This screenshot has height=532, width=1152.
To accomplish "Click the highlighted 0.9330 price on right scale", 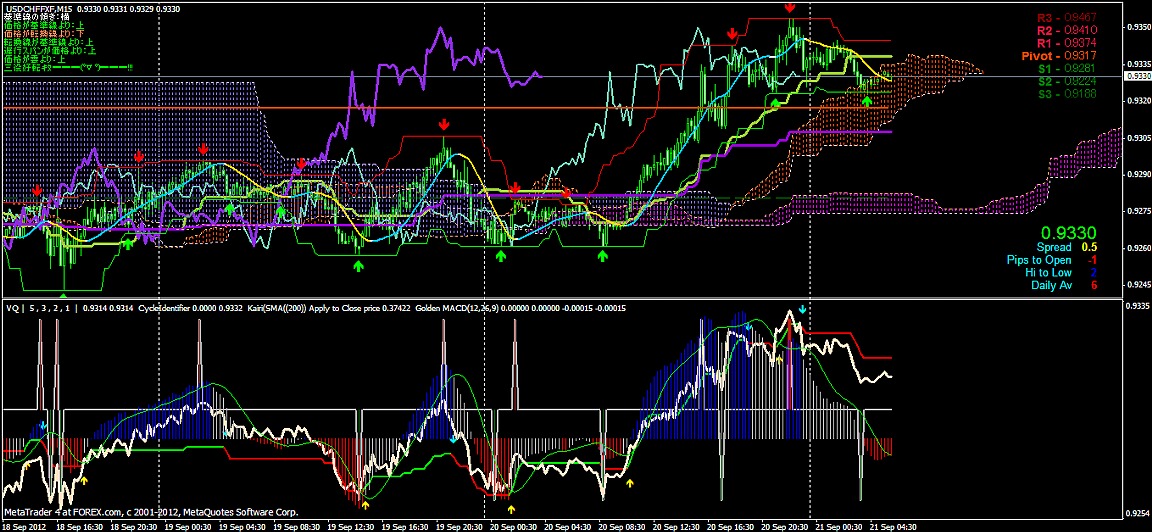I will pyautogui.click(x=1137, y=76).
